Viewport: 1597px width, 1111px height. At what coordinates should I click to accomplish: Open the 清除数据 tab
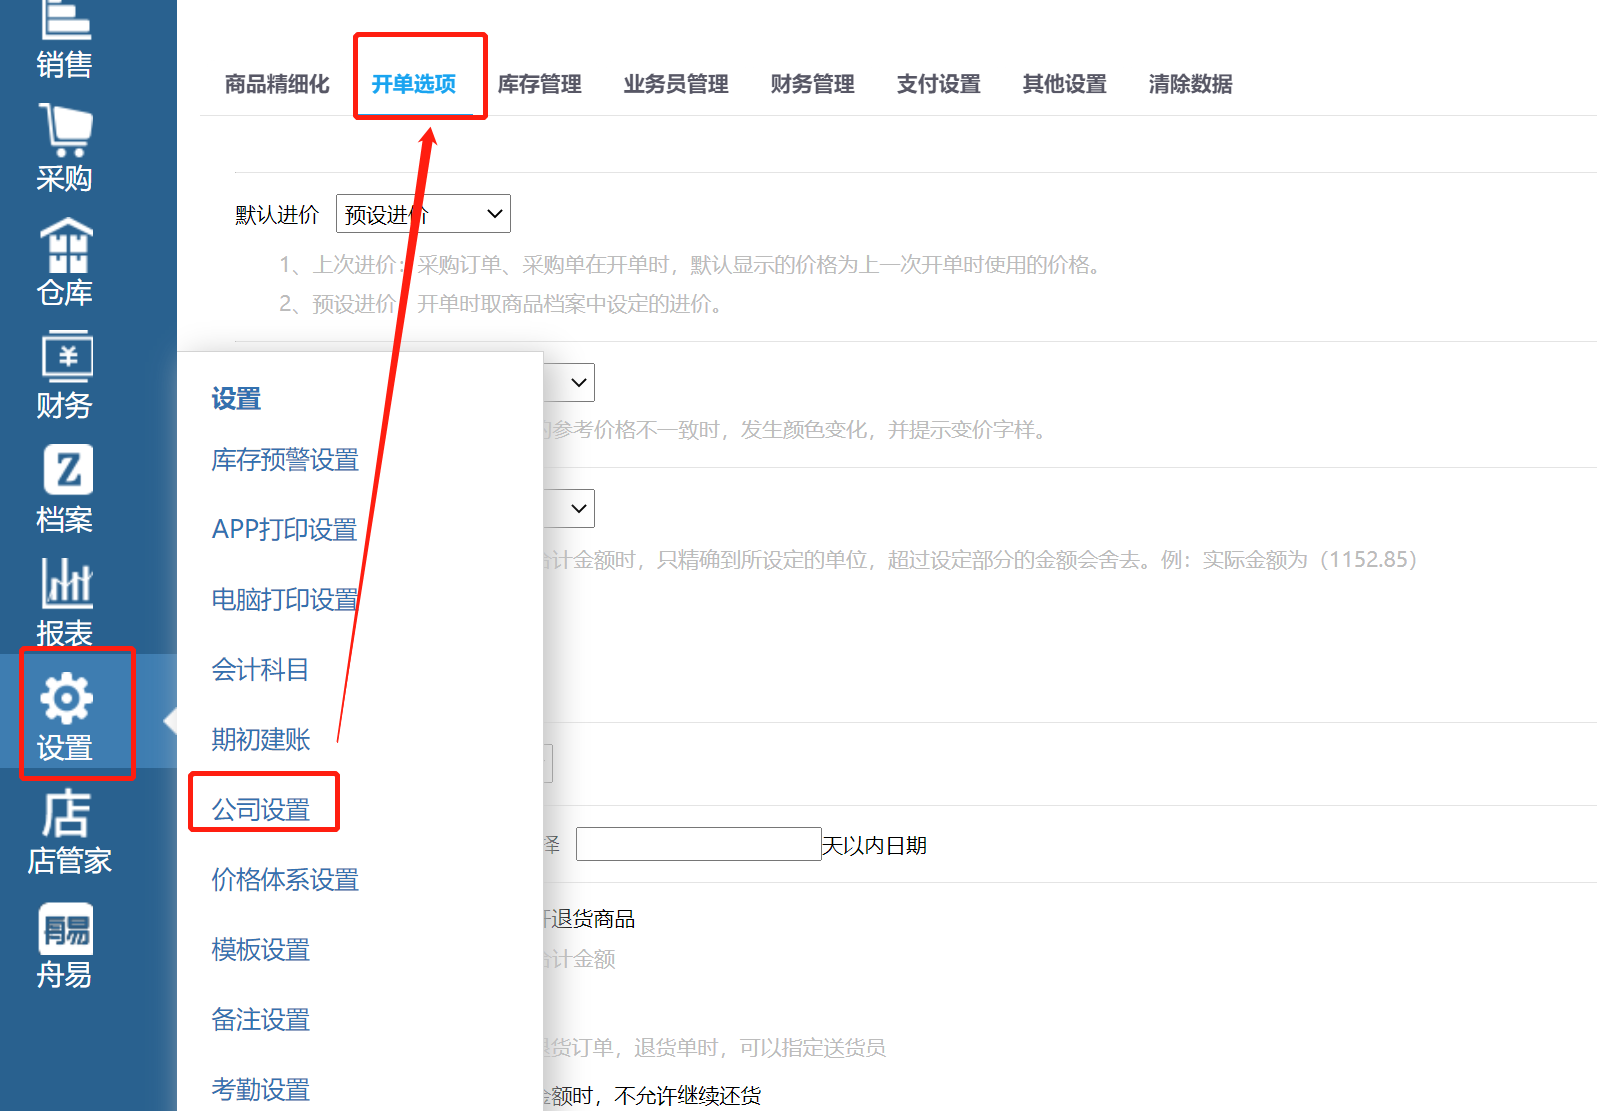coord(1191,84)
